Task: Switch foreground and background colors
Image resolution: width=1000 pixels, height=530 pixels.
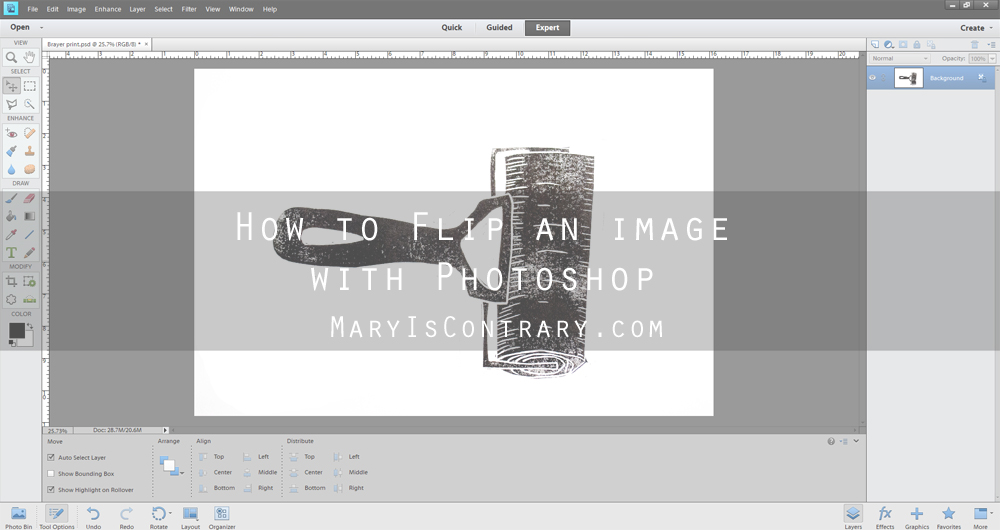Action: pos(29,327)
